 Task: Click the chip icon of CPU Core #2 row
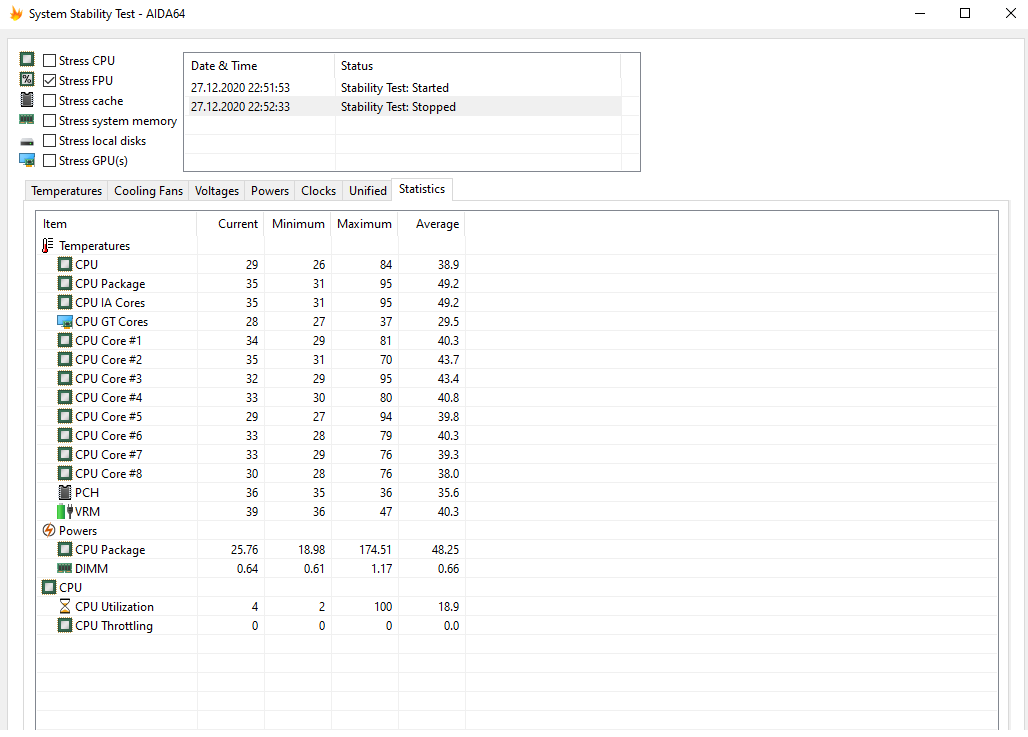pos(65,359)
